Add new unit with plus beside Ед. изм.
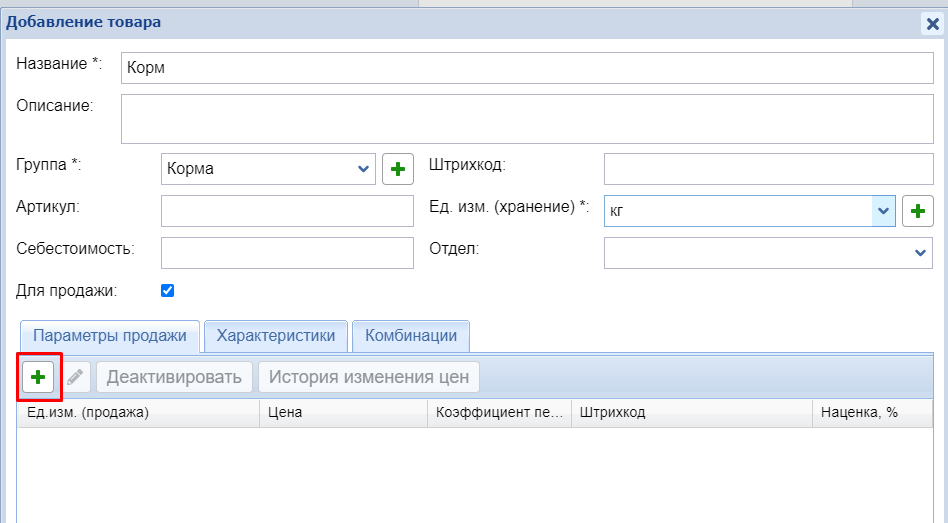The width and height of the screenshot is (948, 523). pyautogui.click(x=917, y=211)
